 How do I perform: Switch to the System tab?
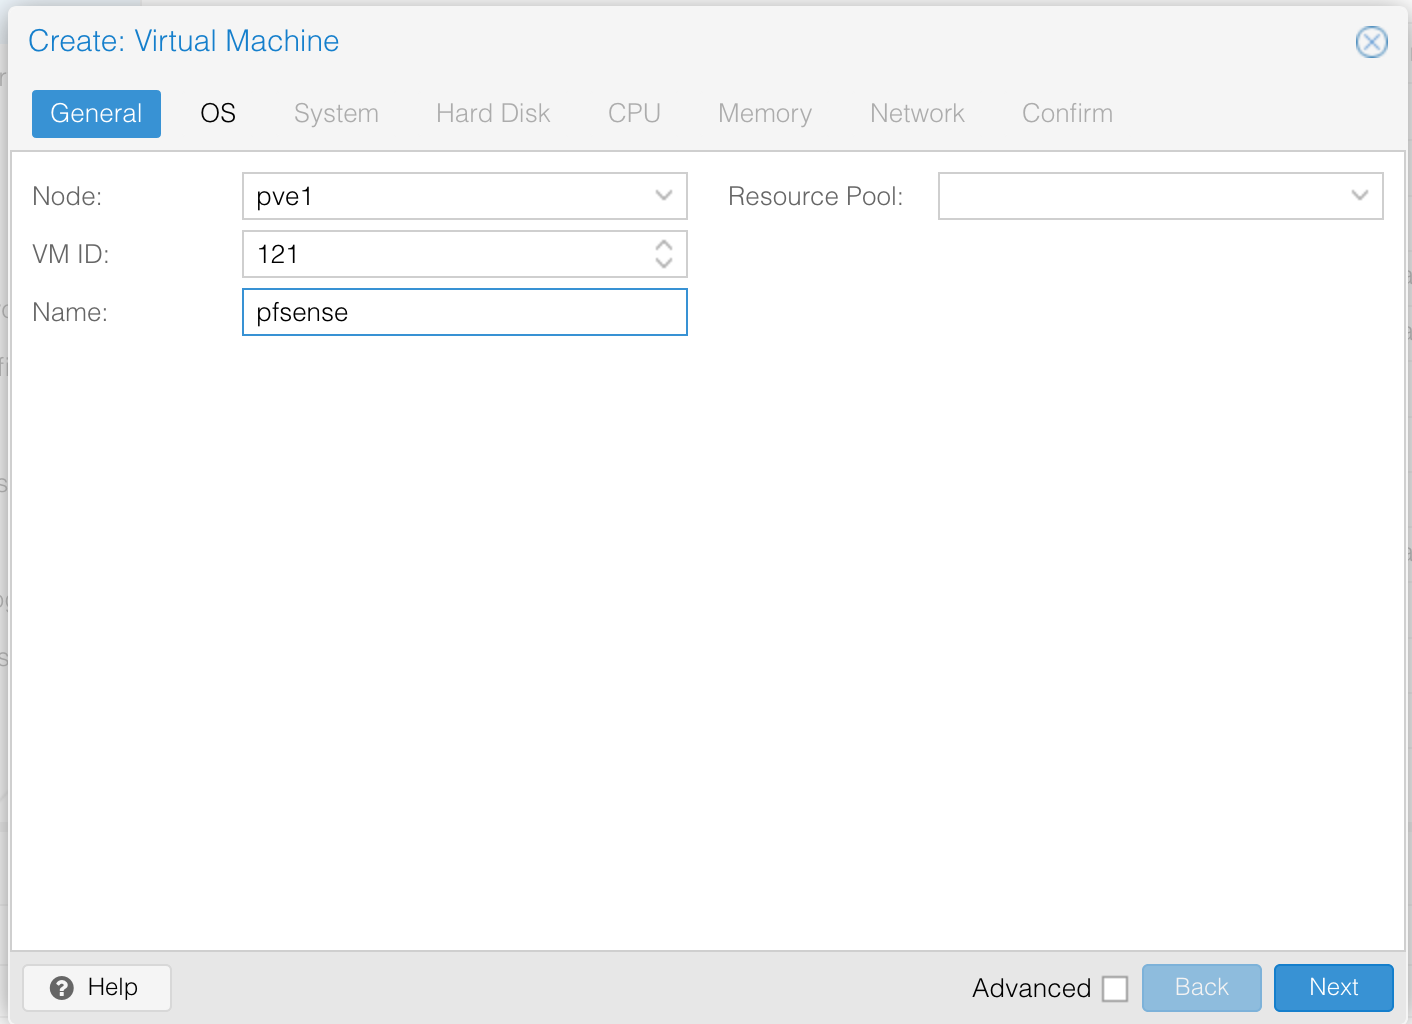pyautogui.click(x=336, y=113)
